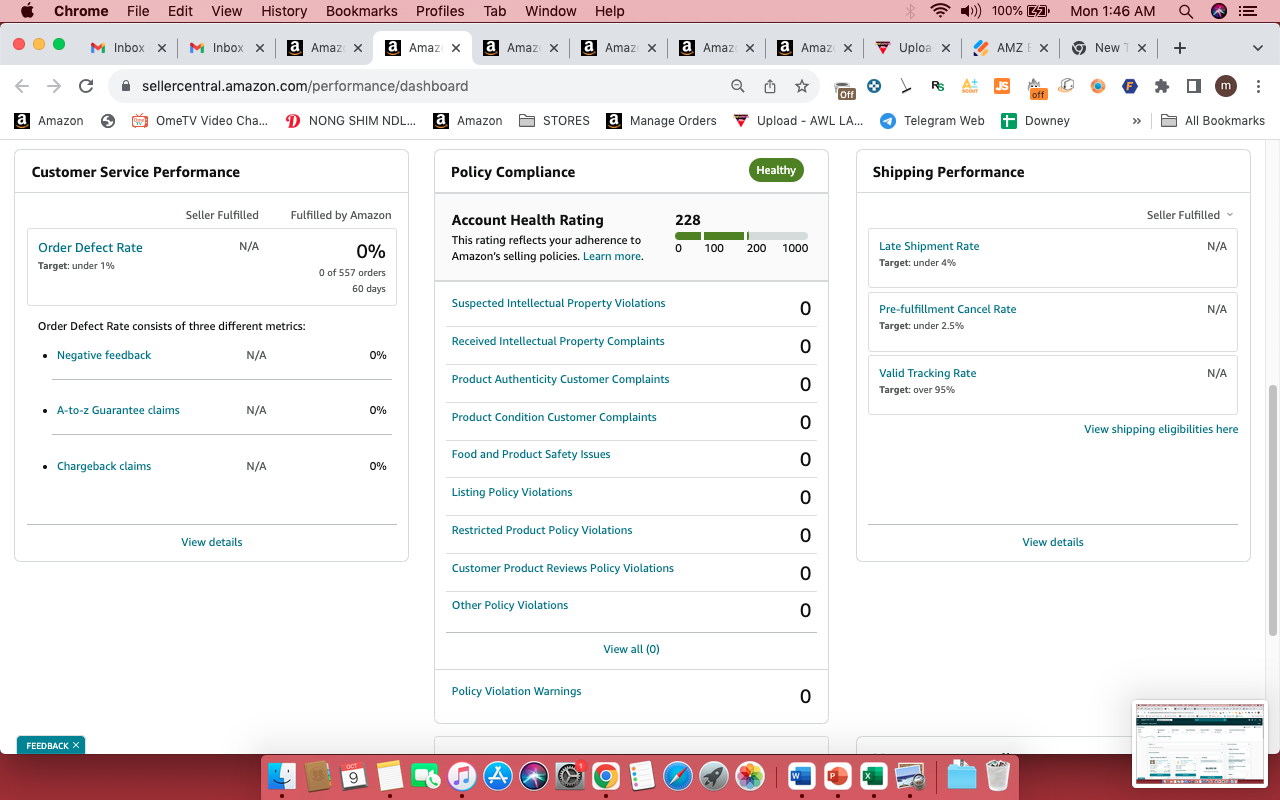Open the Order Defect Rate link
1280x800 pixels.
pos(90,248)
